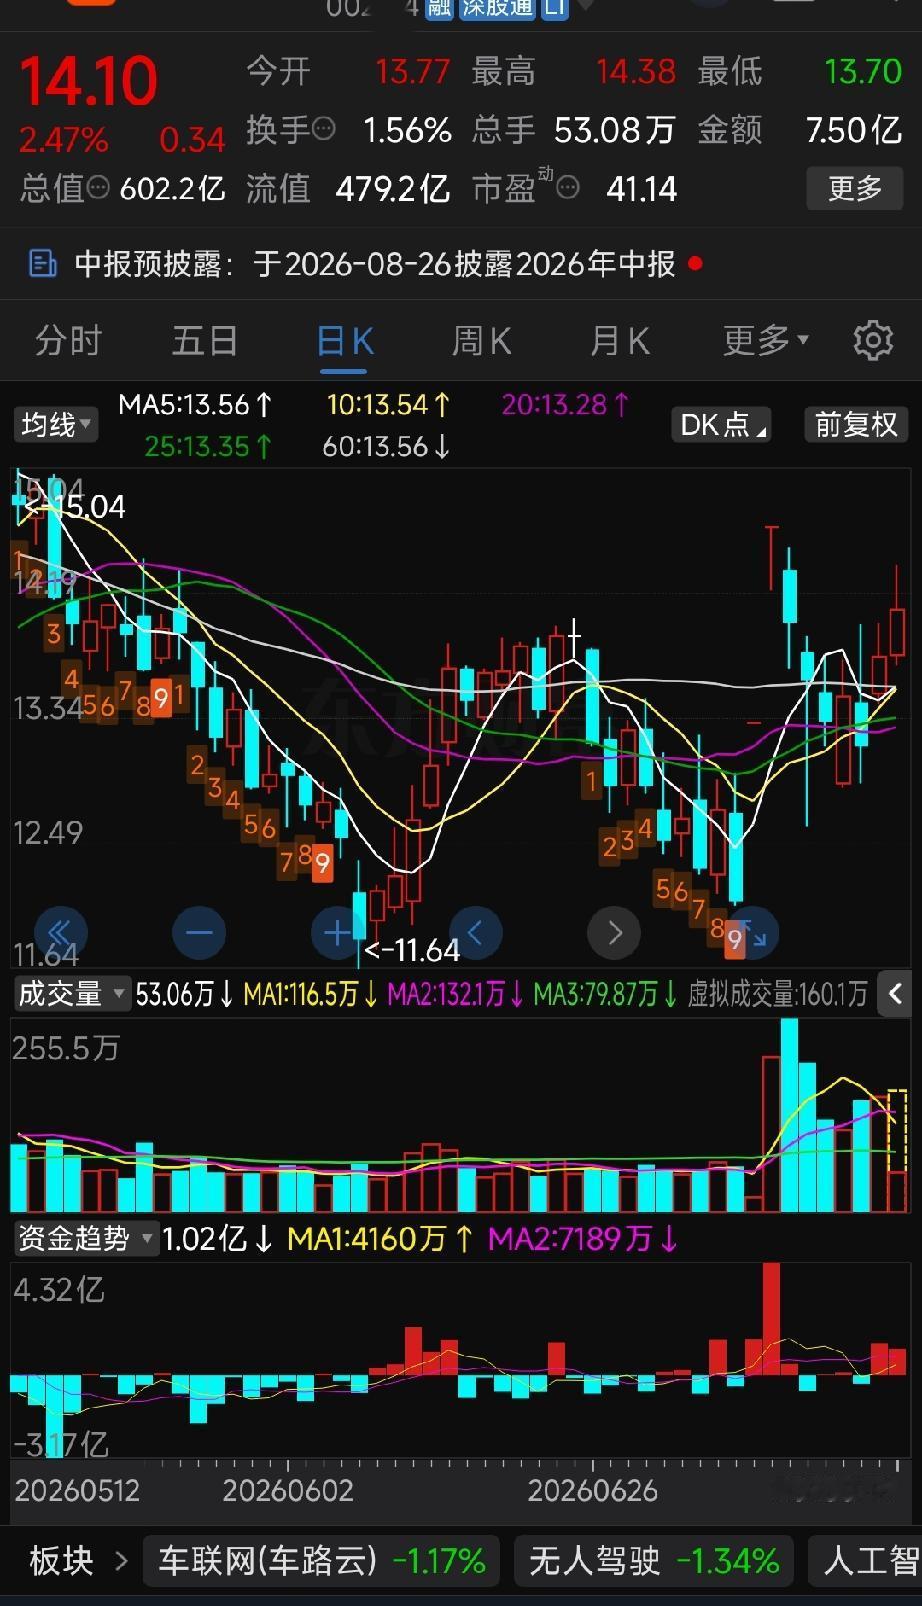The height and width of the screenshot is (1606, 922).
Task: Tap the 总手 53.08万 value
Action: click(615, 130)
